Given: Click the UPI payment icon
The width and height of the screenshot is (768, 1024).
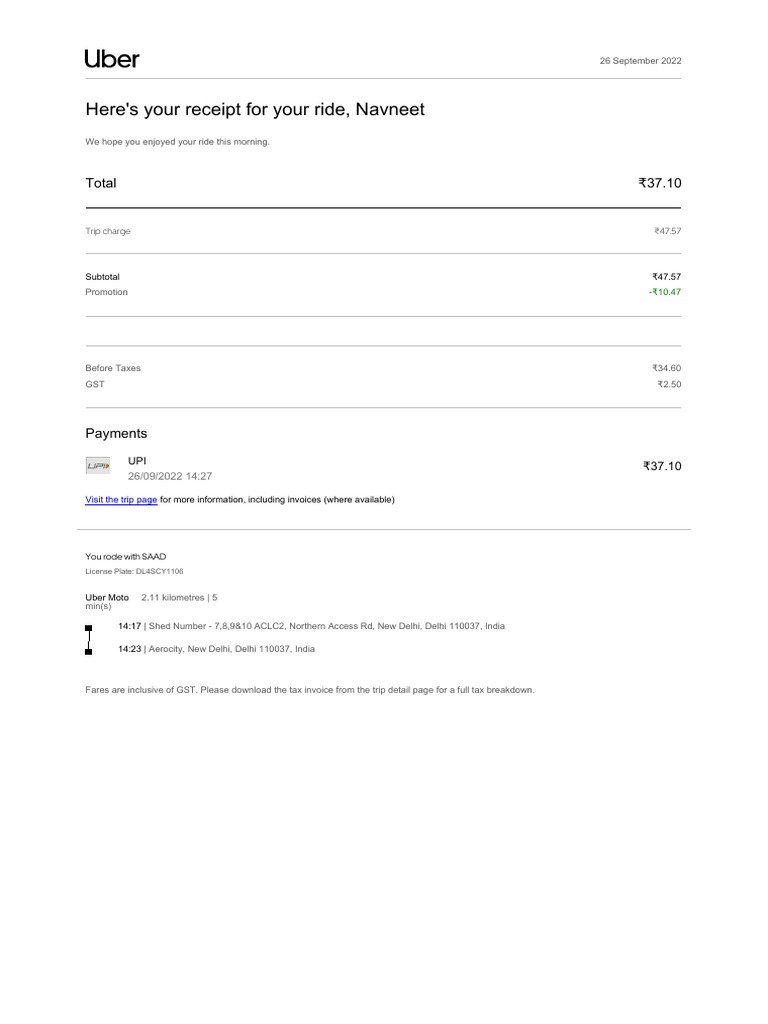Looking at the screenshot, I should point(99,466).
